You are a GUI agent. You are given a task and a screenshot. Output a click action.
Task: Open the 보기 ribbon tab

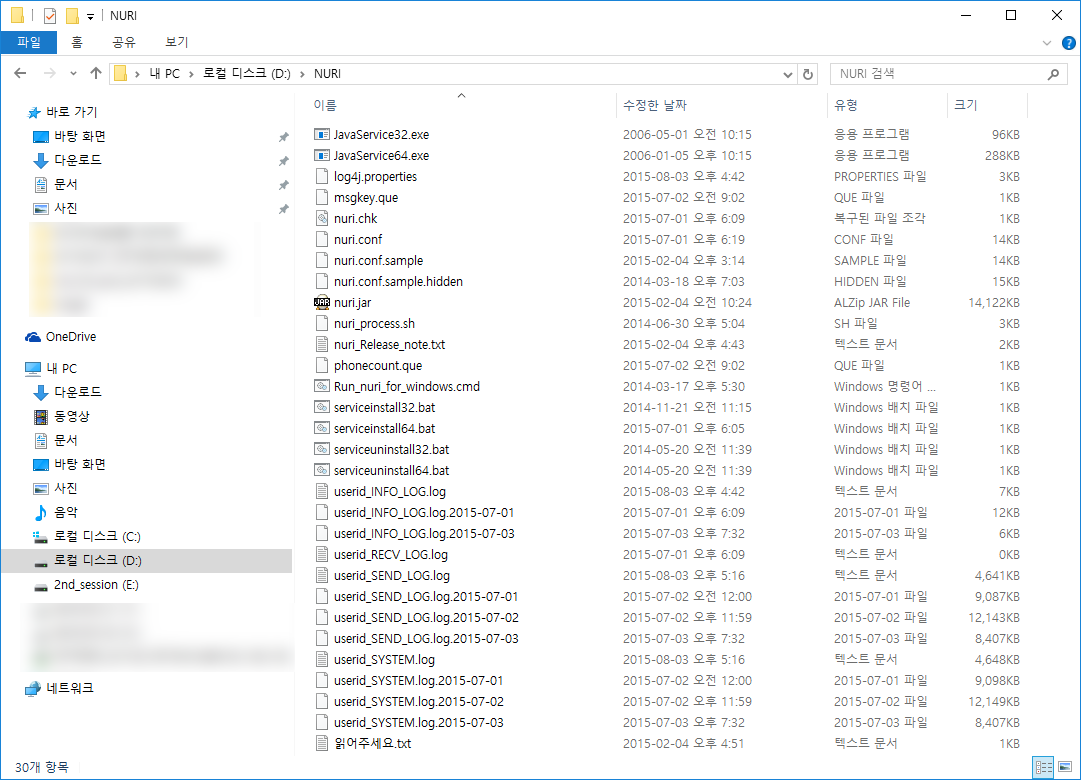176,42
